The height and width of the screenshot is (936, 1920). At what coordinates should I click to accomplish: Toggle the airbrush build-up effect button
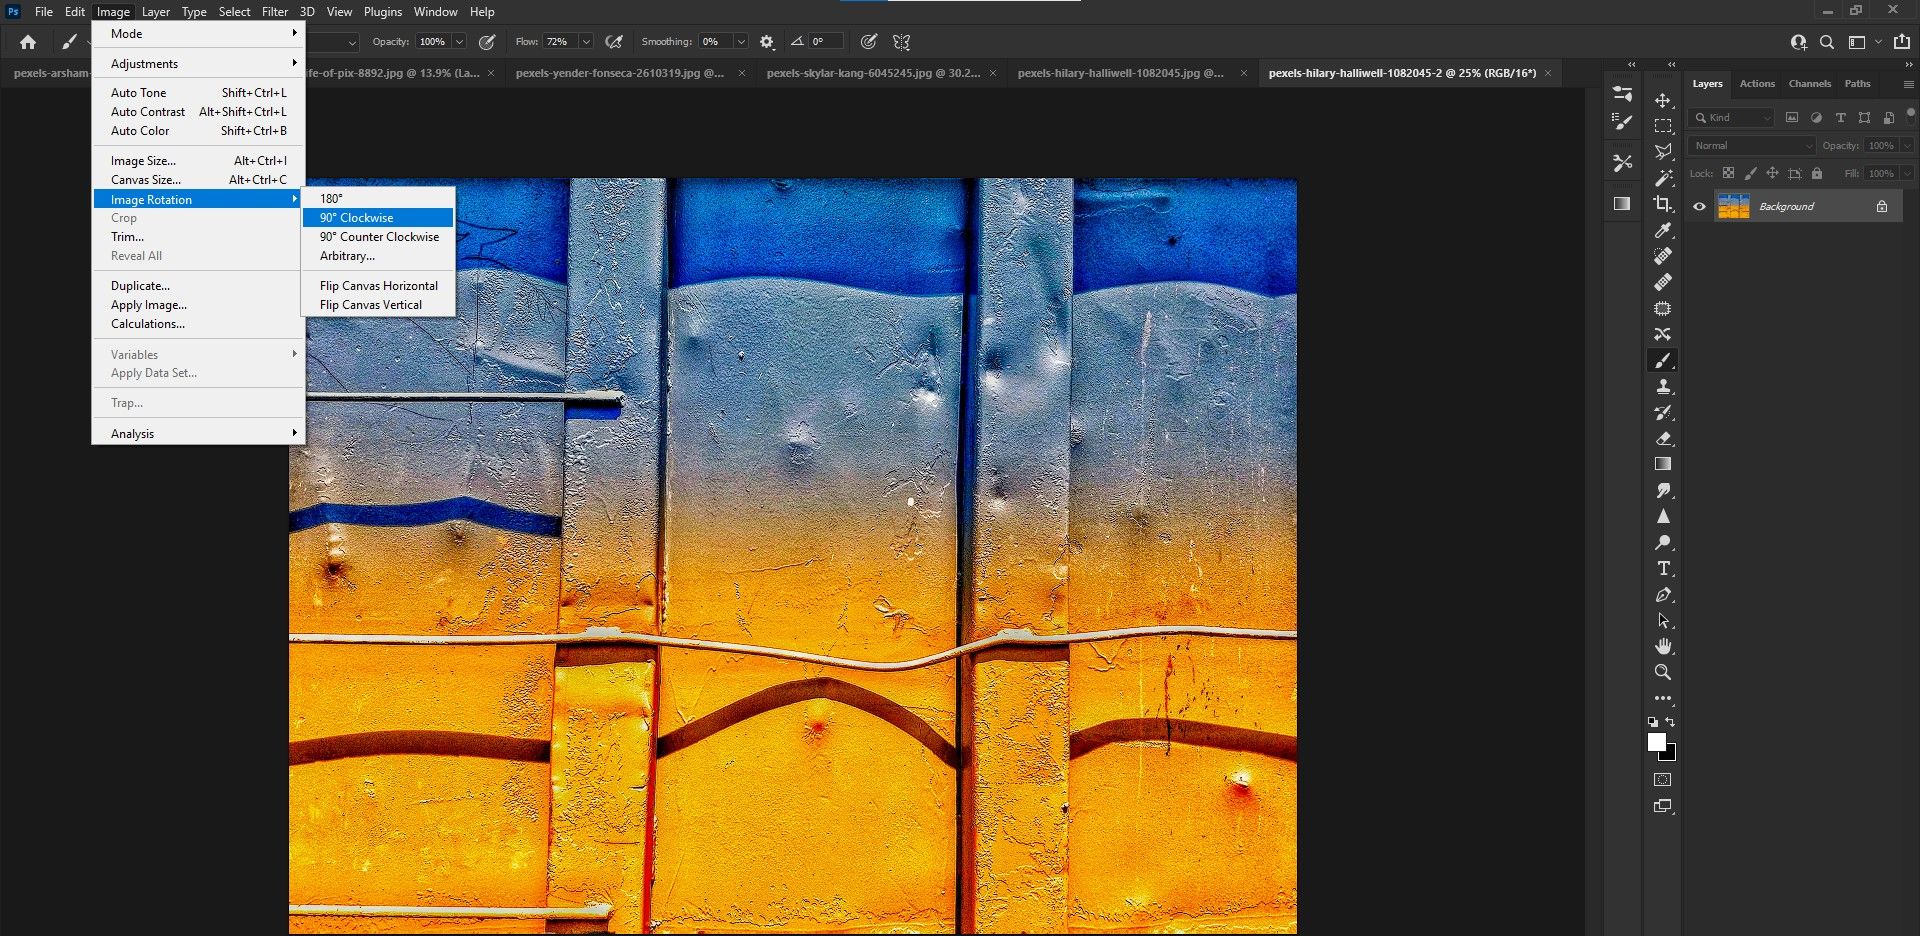click(x=614, y=42)
